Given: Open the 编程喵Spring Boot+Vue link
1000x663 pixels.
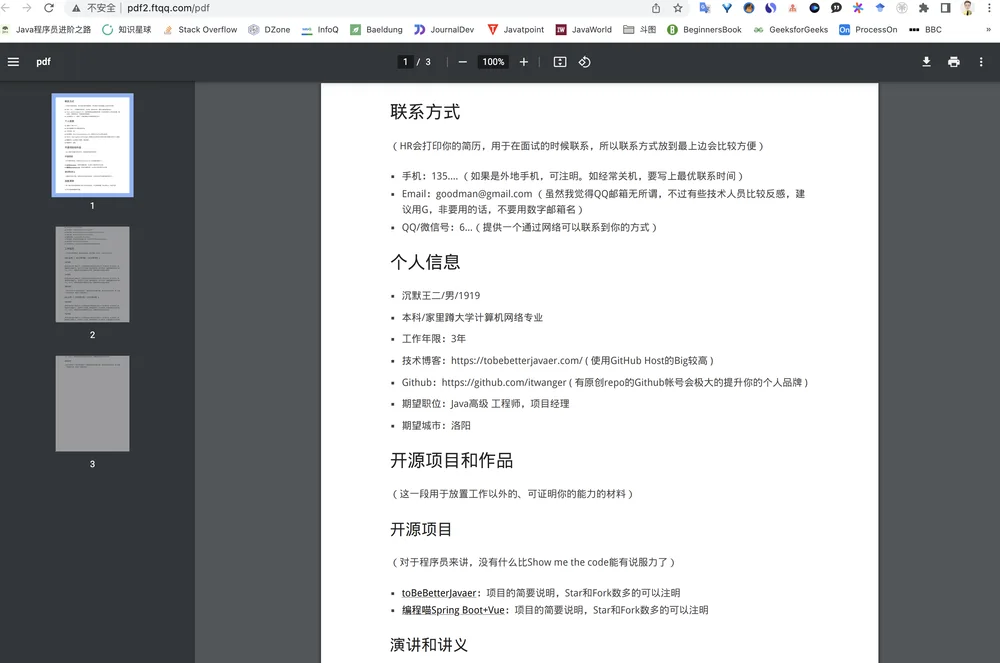Looking at the screenshot, I should [x=453, y=610].
